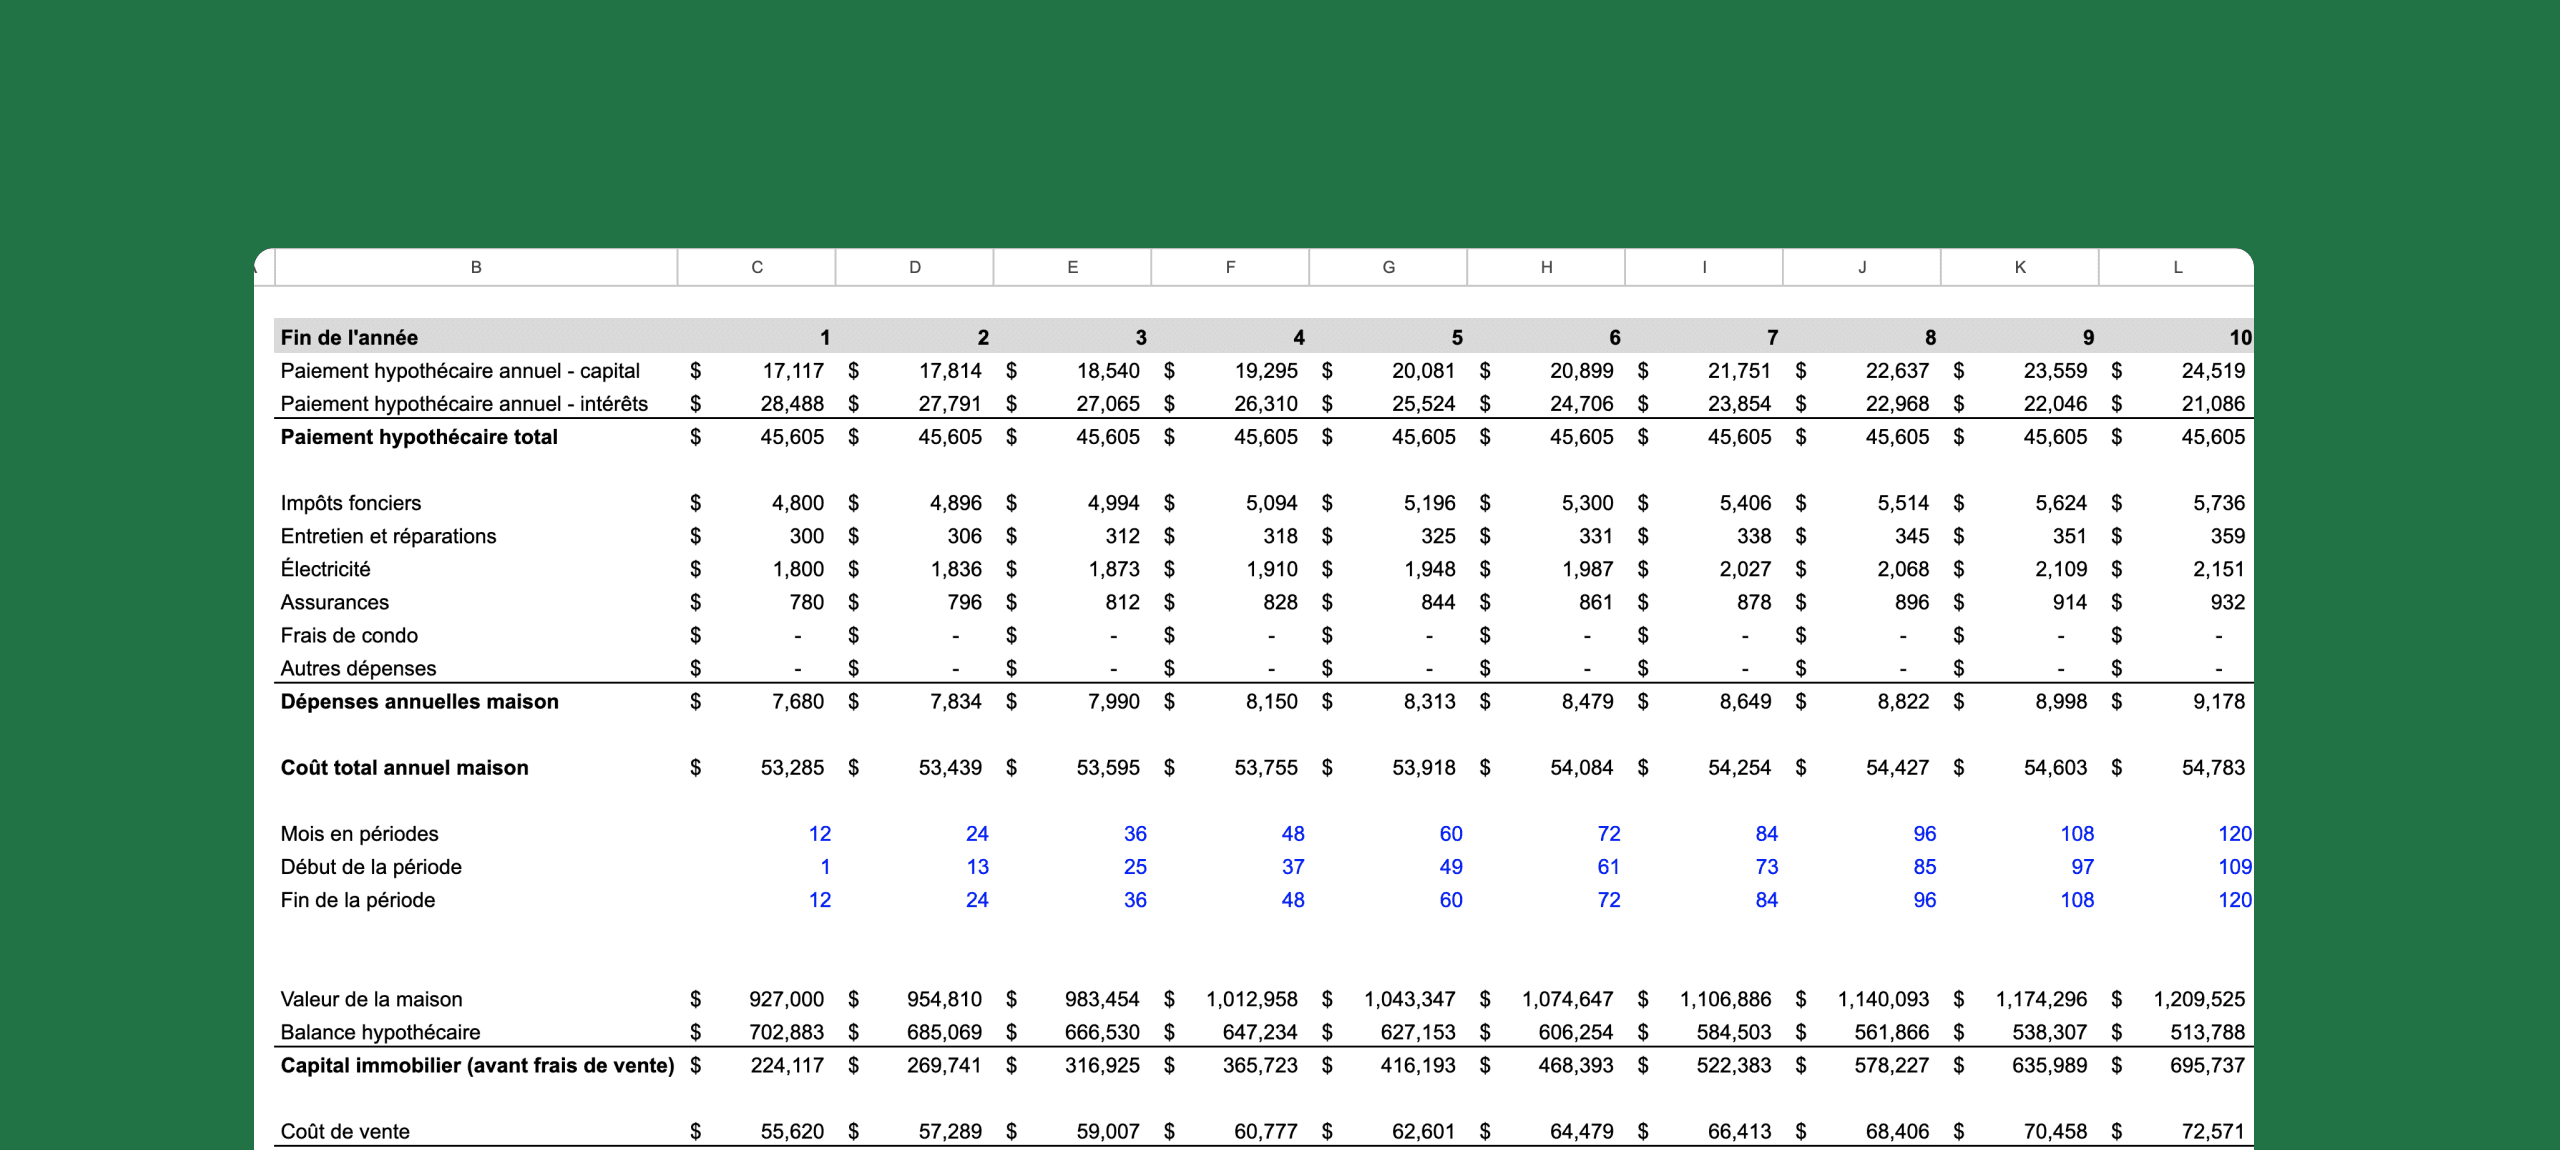
Task: Select mortgage balance 685,069
Action: (944, 1032)
